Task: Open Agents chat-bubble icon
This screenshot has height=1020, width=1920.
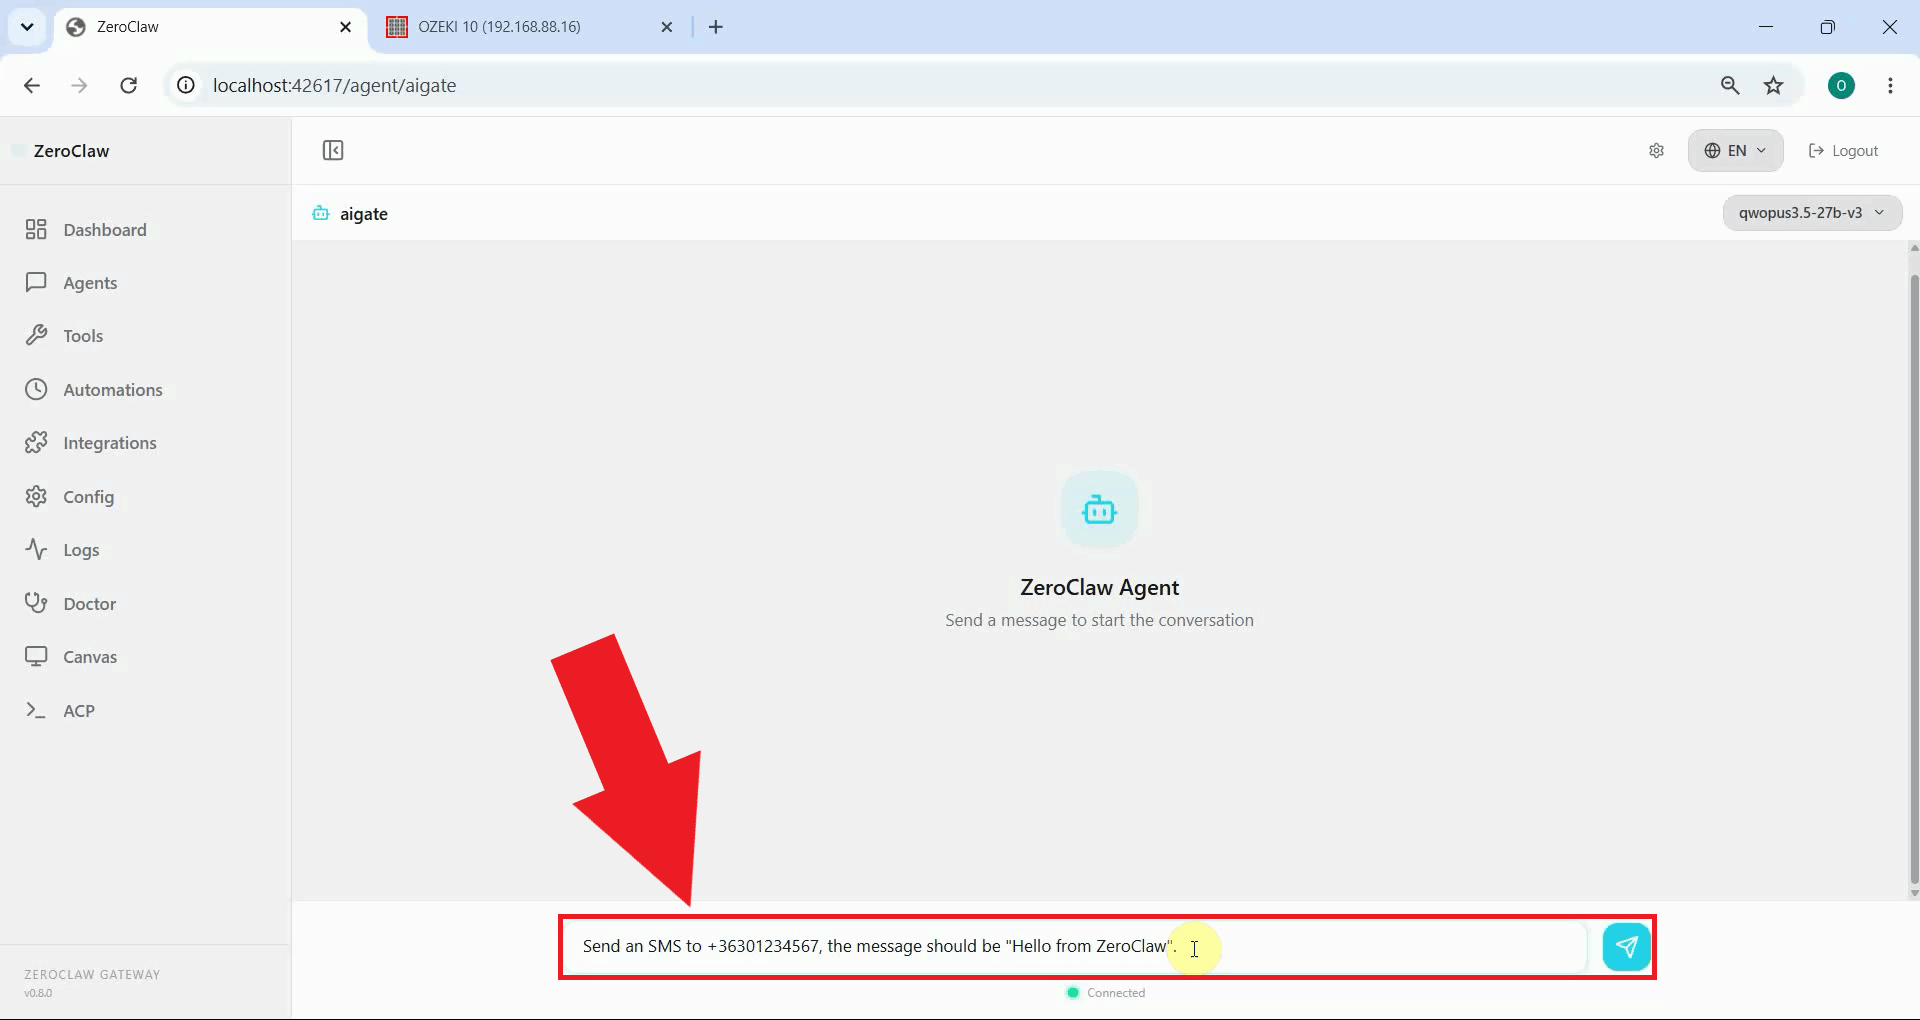Action: pyautogui.click(x=36, y=283)
